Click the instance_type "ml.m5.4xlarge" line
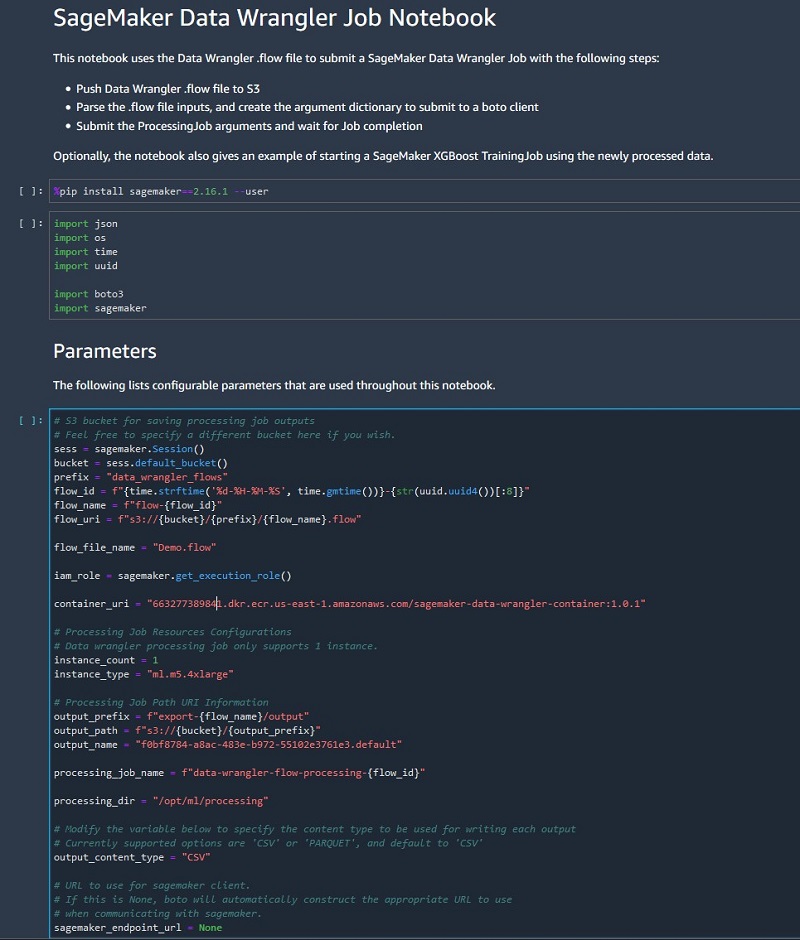This screenshot has width=800, height=940. pos(144,674)
